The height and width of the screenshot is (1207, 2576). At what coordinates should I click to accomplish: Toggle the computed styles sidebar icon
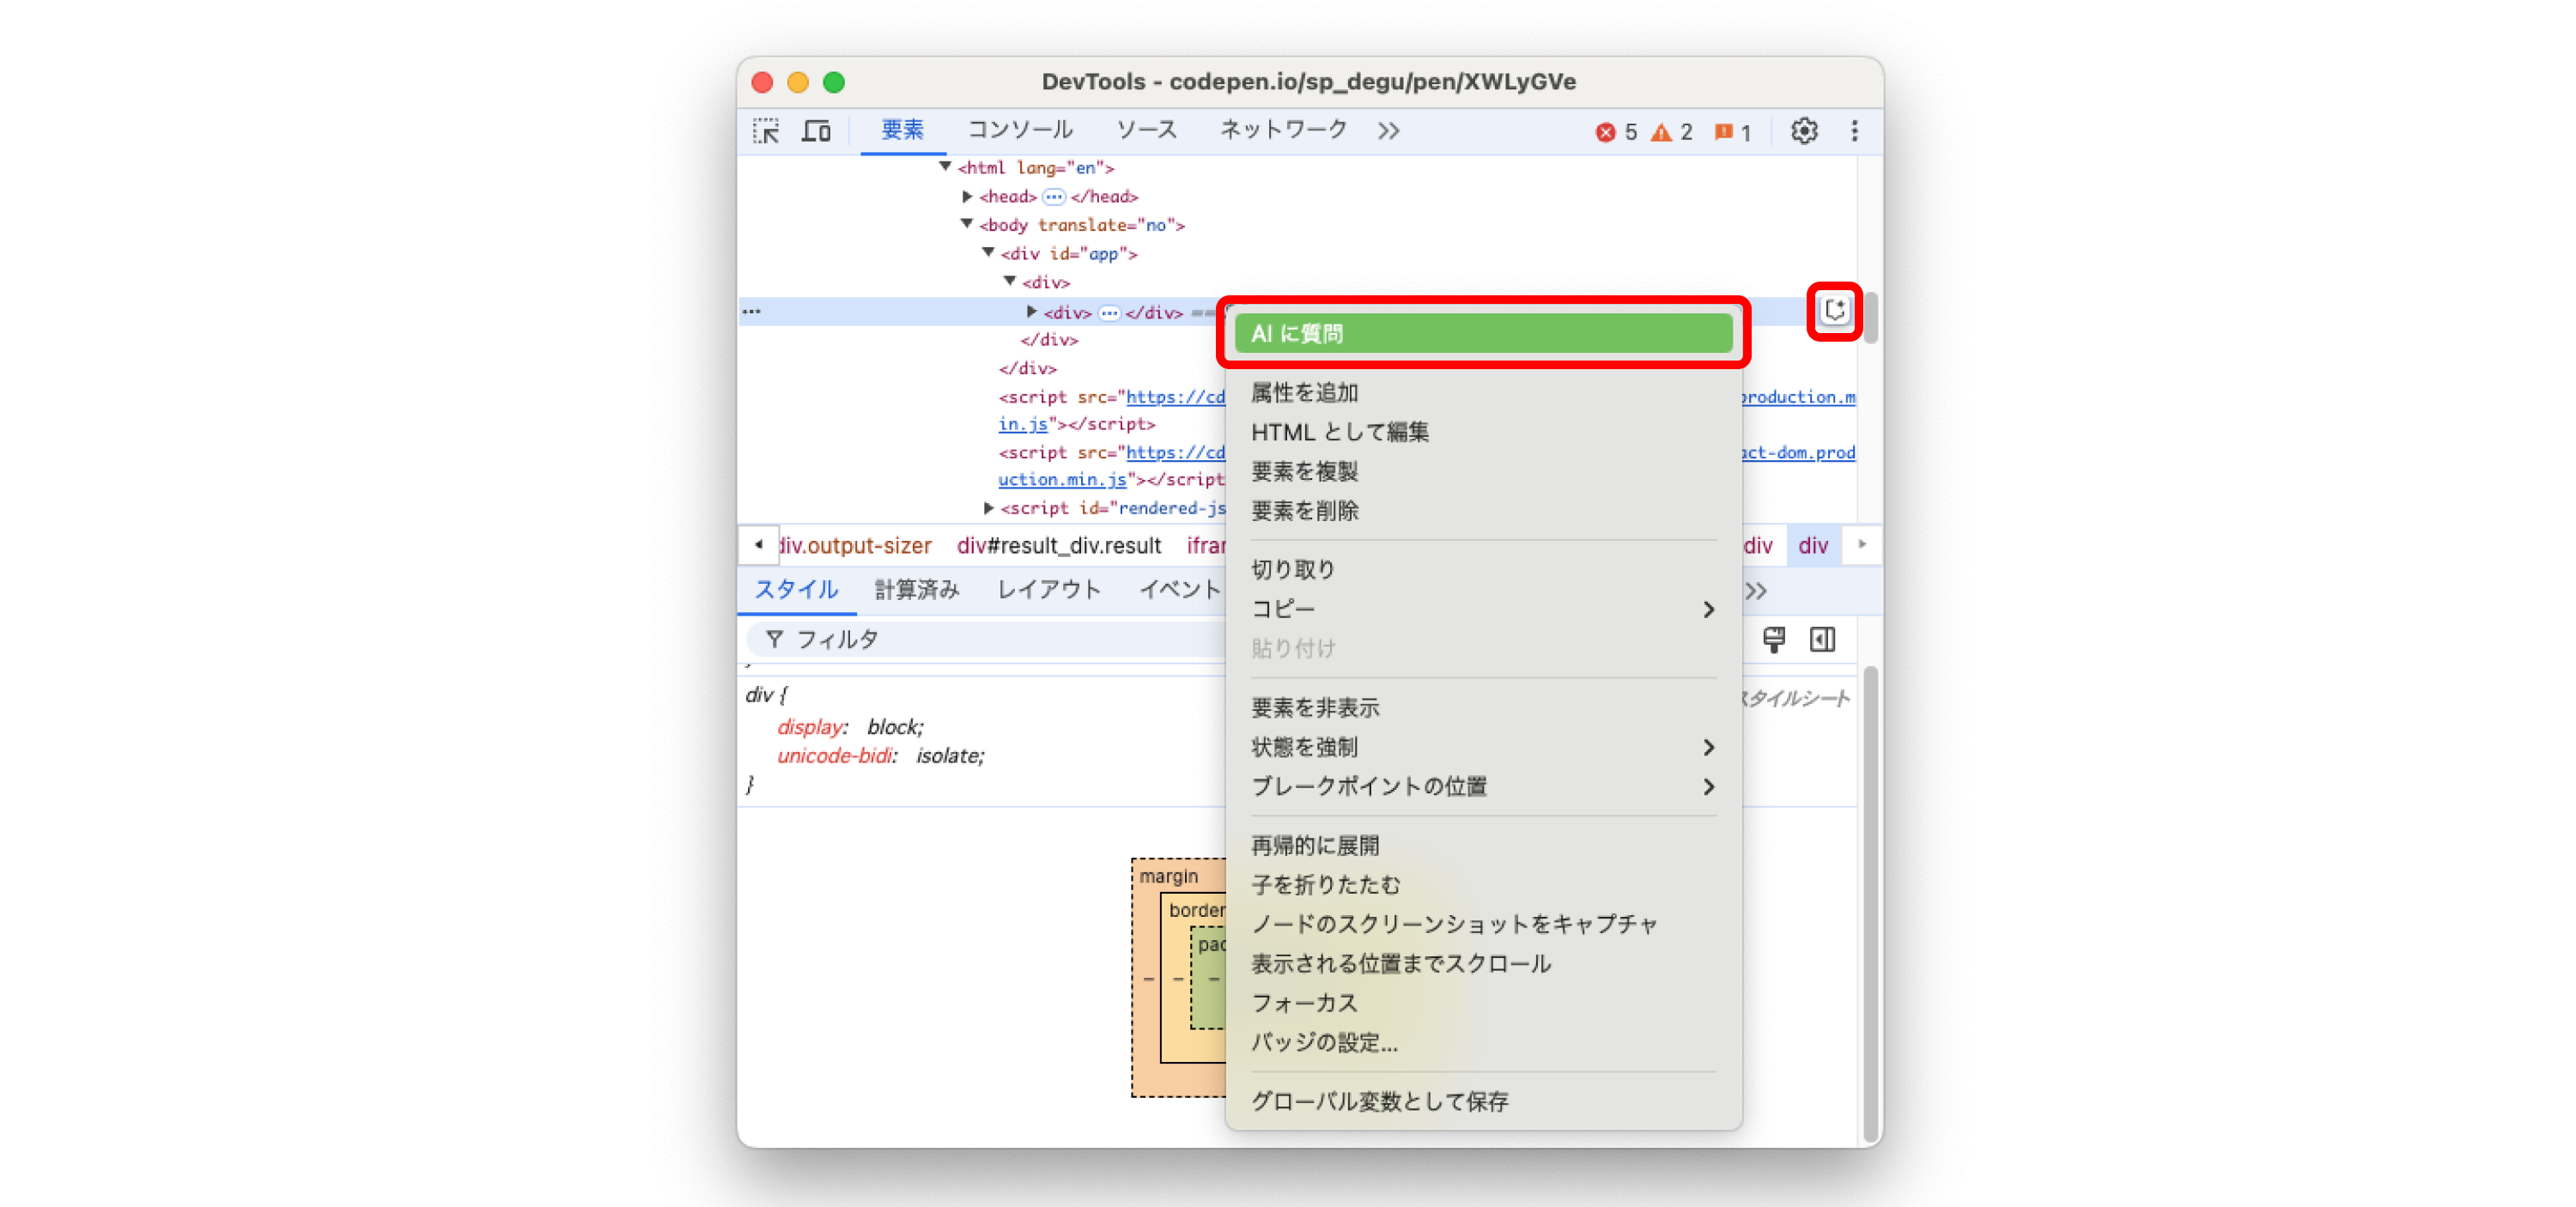pos(1822,639)
